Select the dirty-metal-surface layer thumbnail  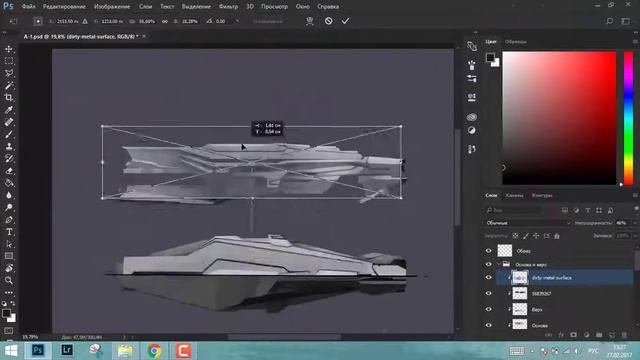(x=519, y=278)
